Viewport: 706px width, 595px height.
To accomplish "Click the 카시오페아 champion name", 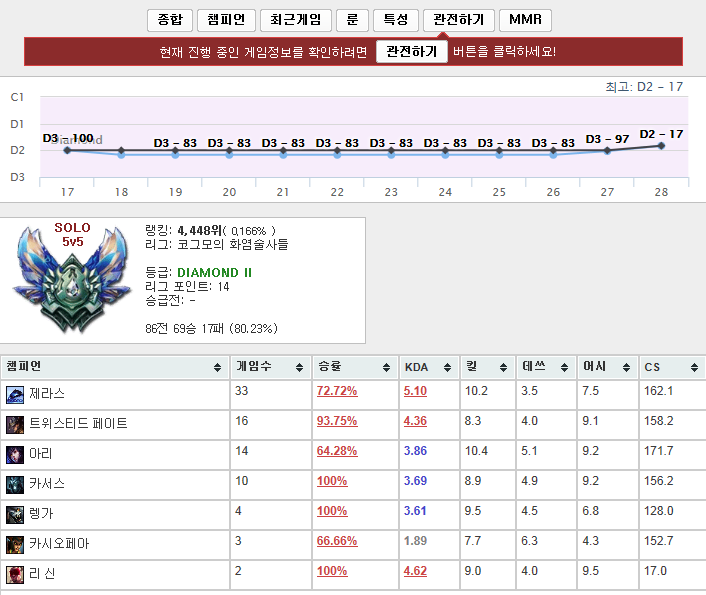I will [x=59, y=544].
